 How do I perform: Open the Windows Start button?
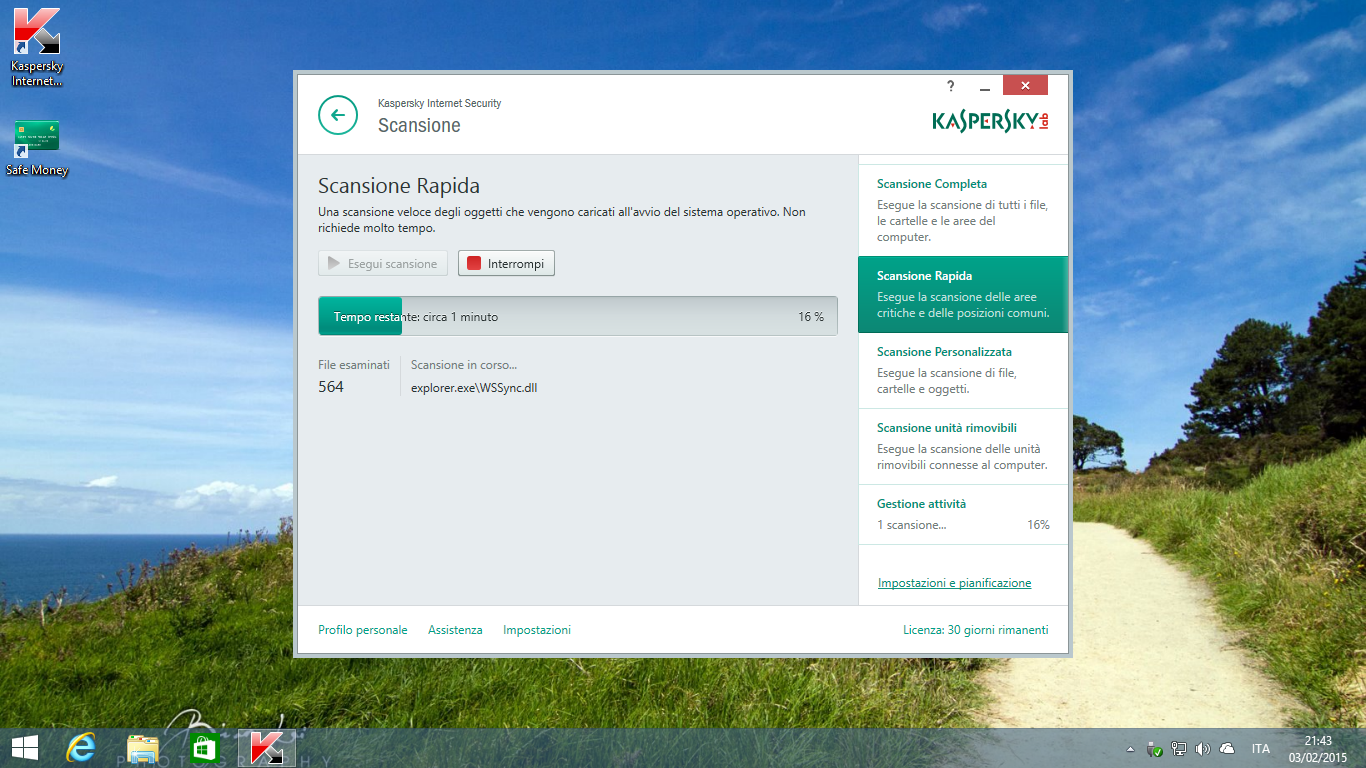25,747
